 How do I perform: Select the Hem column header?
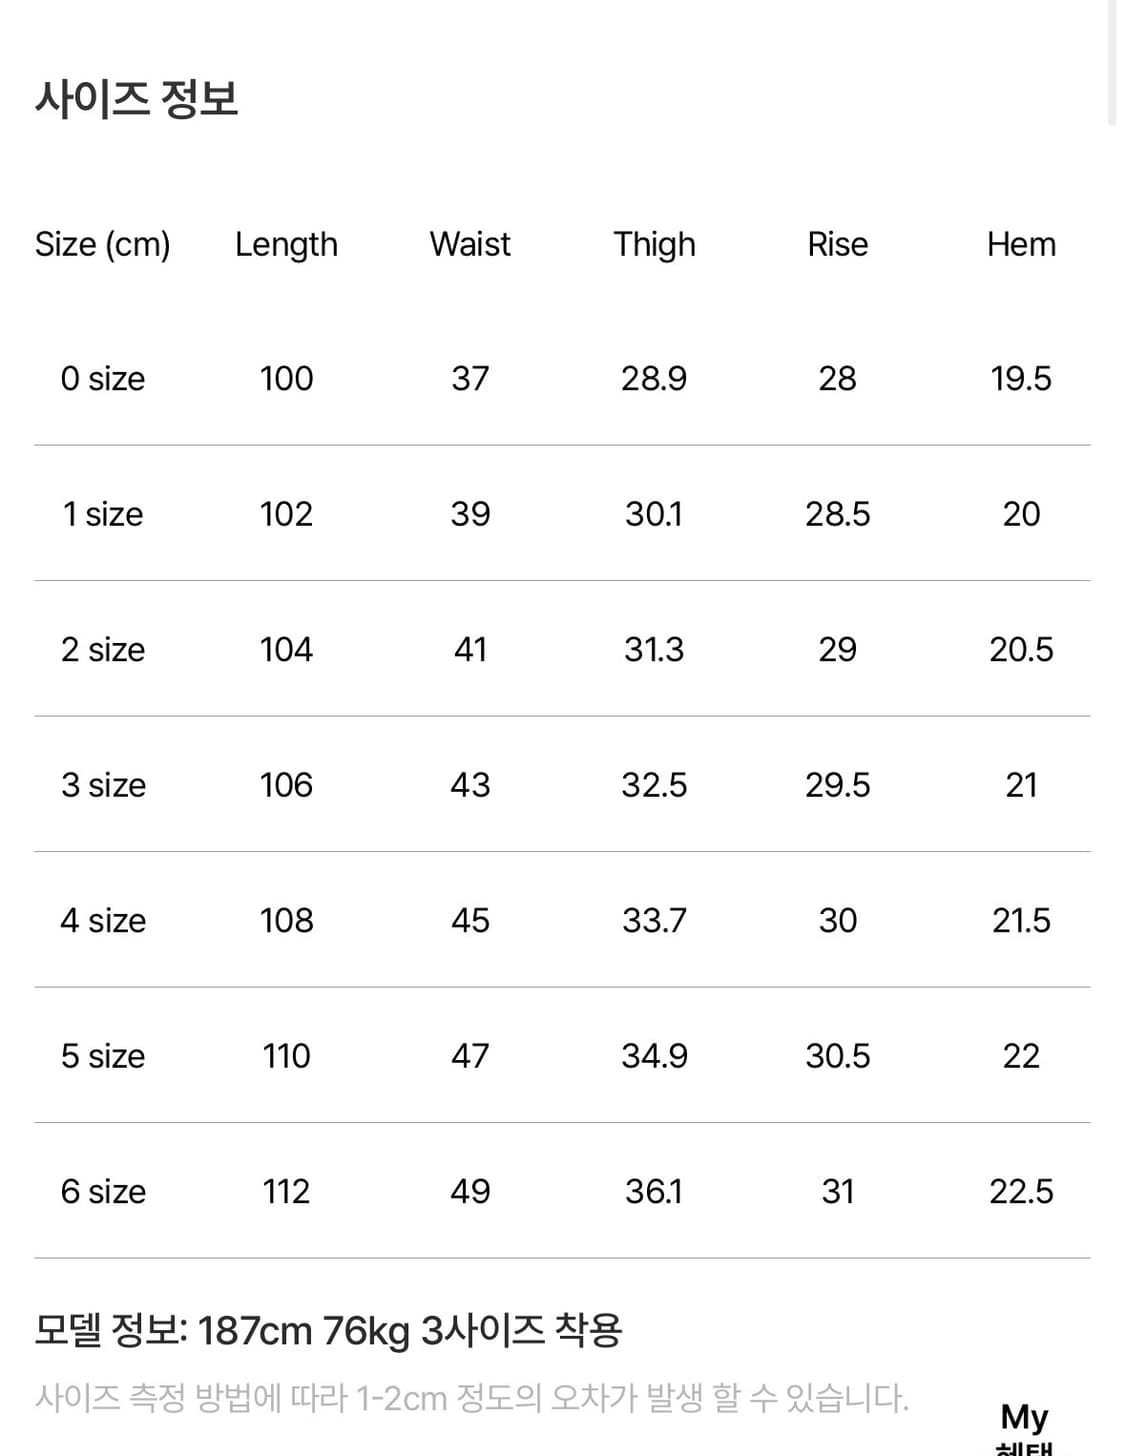point(1021,244)
